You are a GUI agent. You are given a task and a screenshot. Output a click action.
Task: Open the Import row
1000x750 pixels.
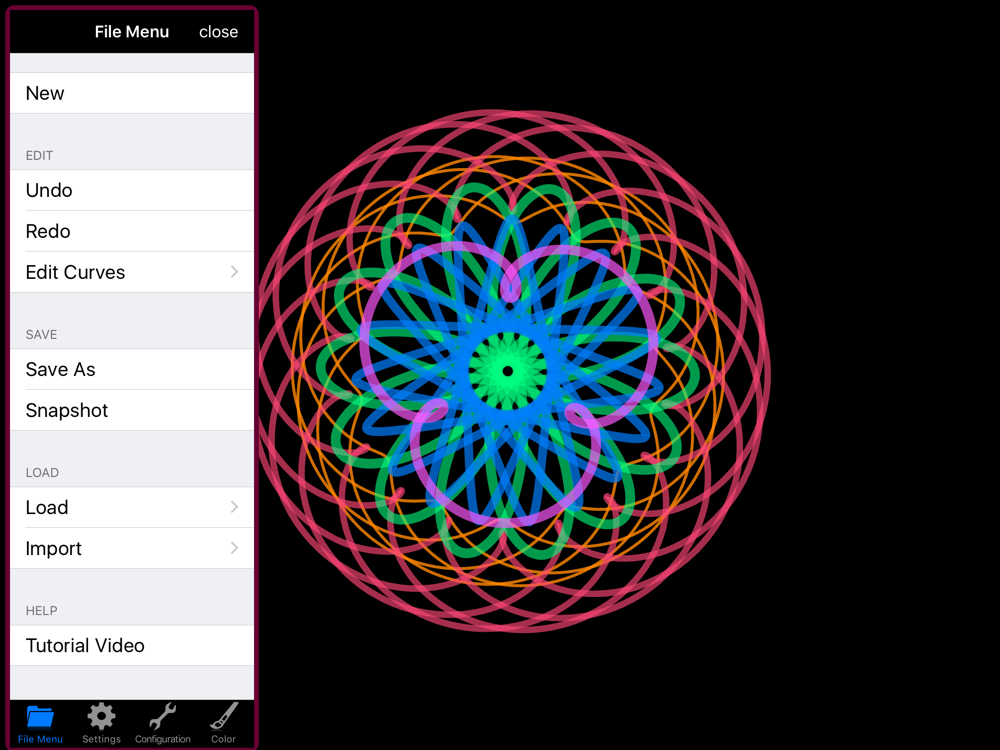[x=132, y=548]
